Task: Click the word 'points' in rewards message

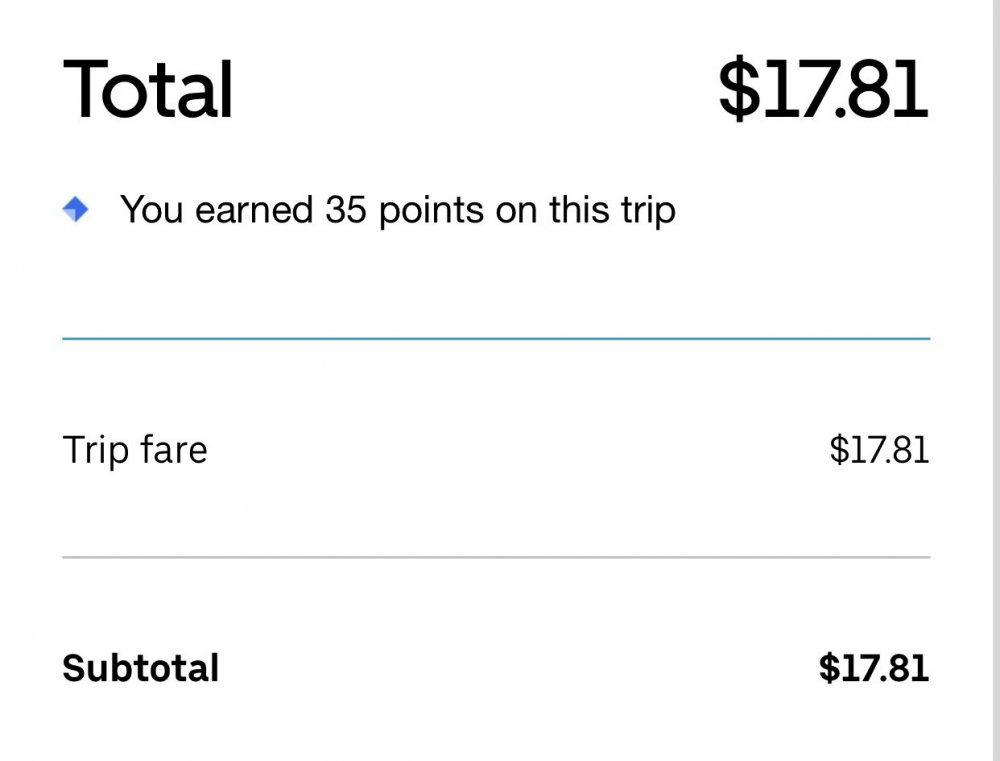Action: 432,211
